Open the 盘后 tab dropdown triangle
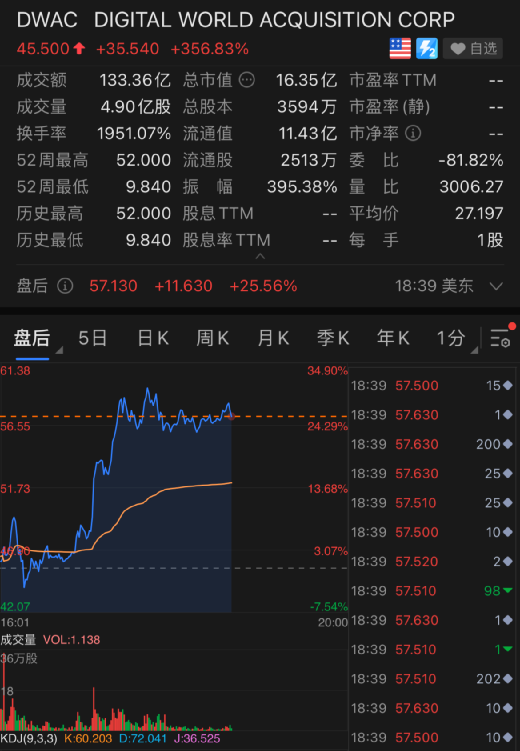The height and width of the screenshot is (751, 520). point(59,351)
